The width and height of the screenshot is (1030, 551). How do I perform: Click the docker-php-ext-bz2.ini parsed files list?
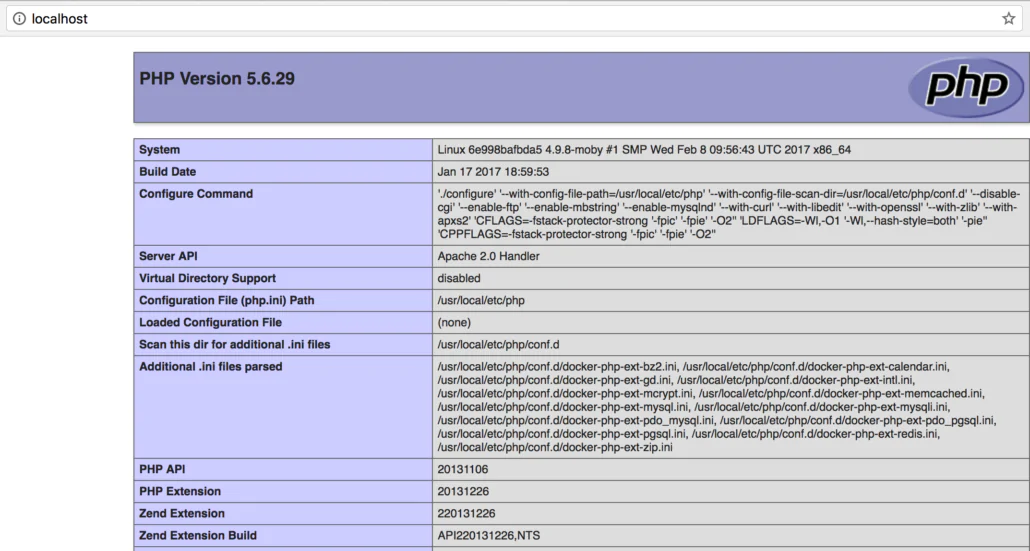click(x=717, y=407)
